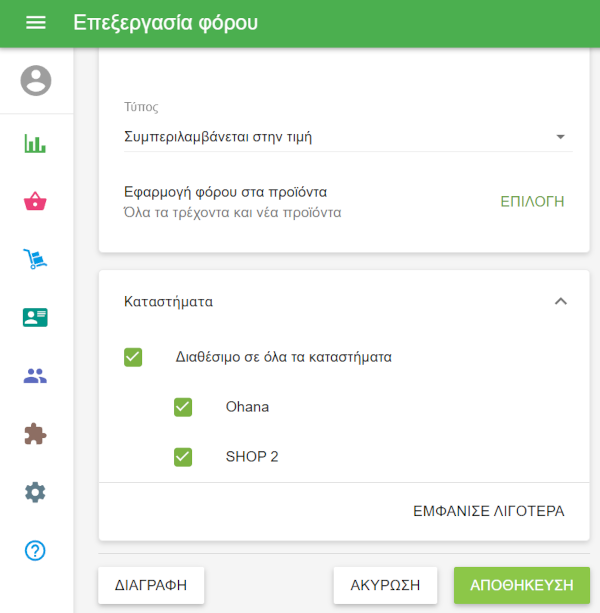Click ΕΜΦΑΝΙΣΕ ΛΙΓΟΤΕΡΑ to show fewer stores
This screenshot has width=600, height=613.
[488, 511]
